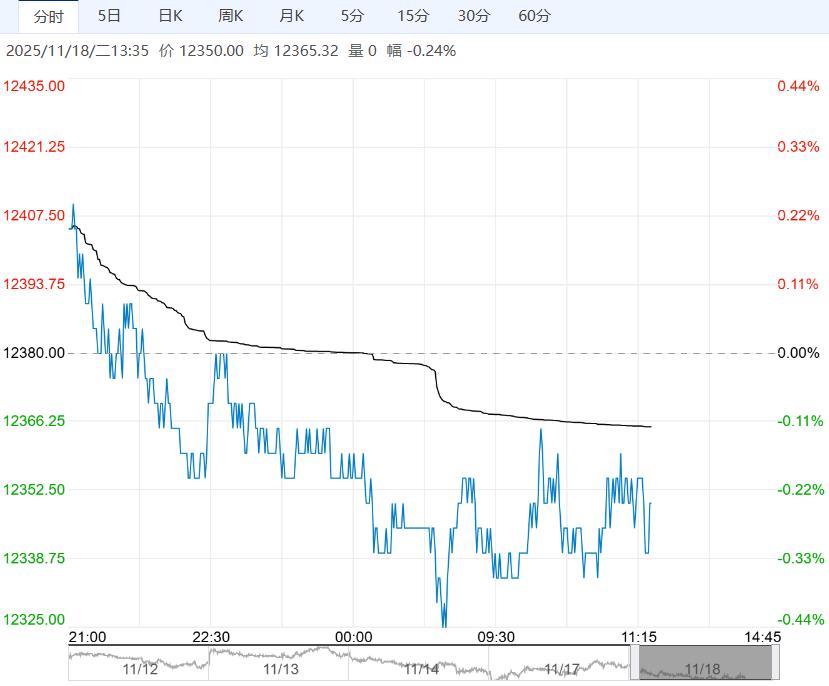Image resolution: width=829 pixels, height=686 pixels.
Task: Click the lowest dip of the blue price line
Action: [444, 624]
